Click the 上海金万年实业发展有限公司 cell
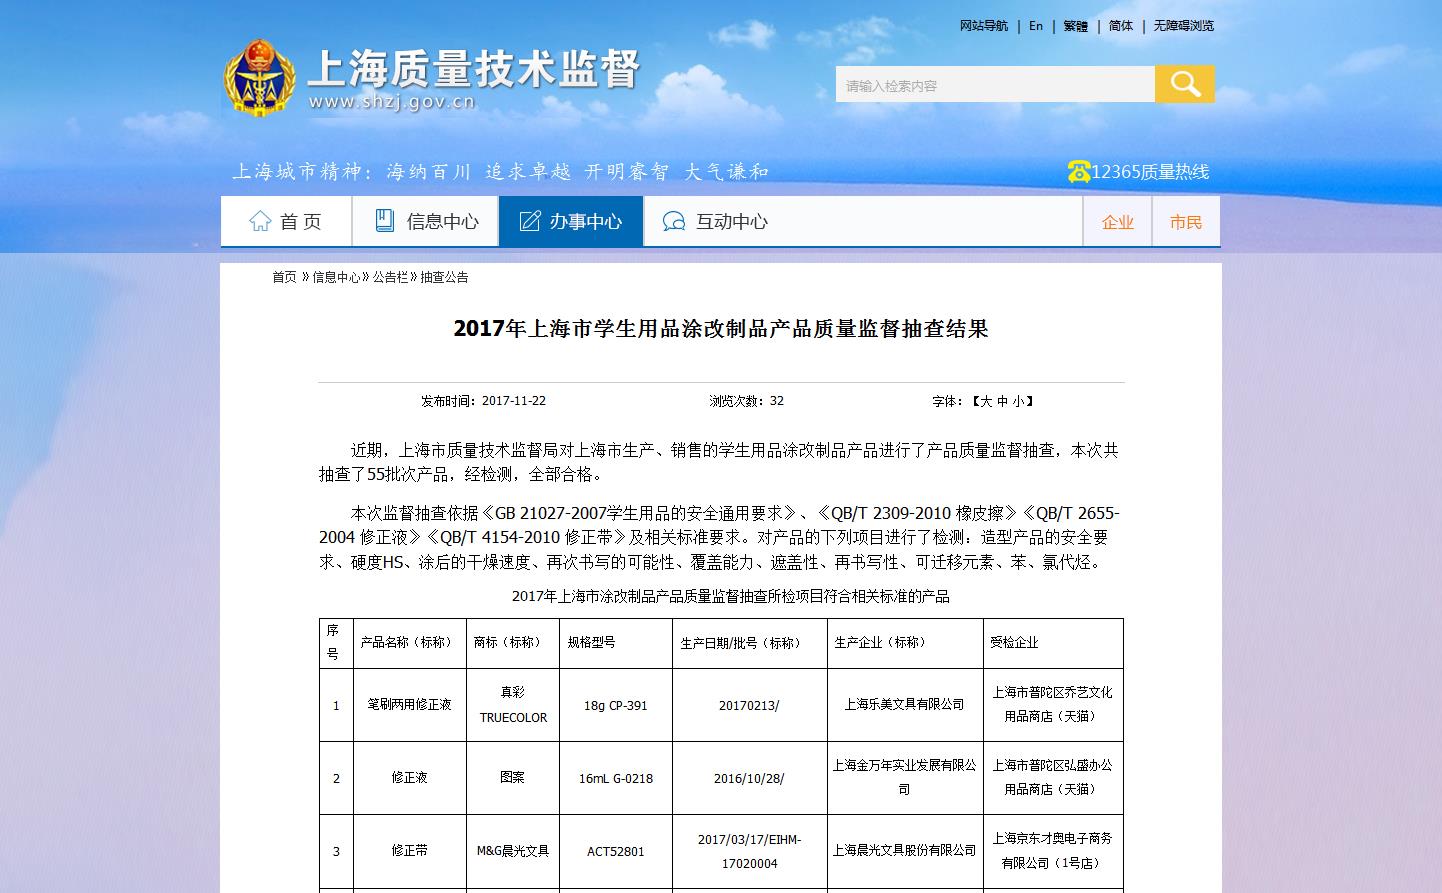The height and width of the screenshot is (893, 1442). [904, 777]
